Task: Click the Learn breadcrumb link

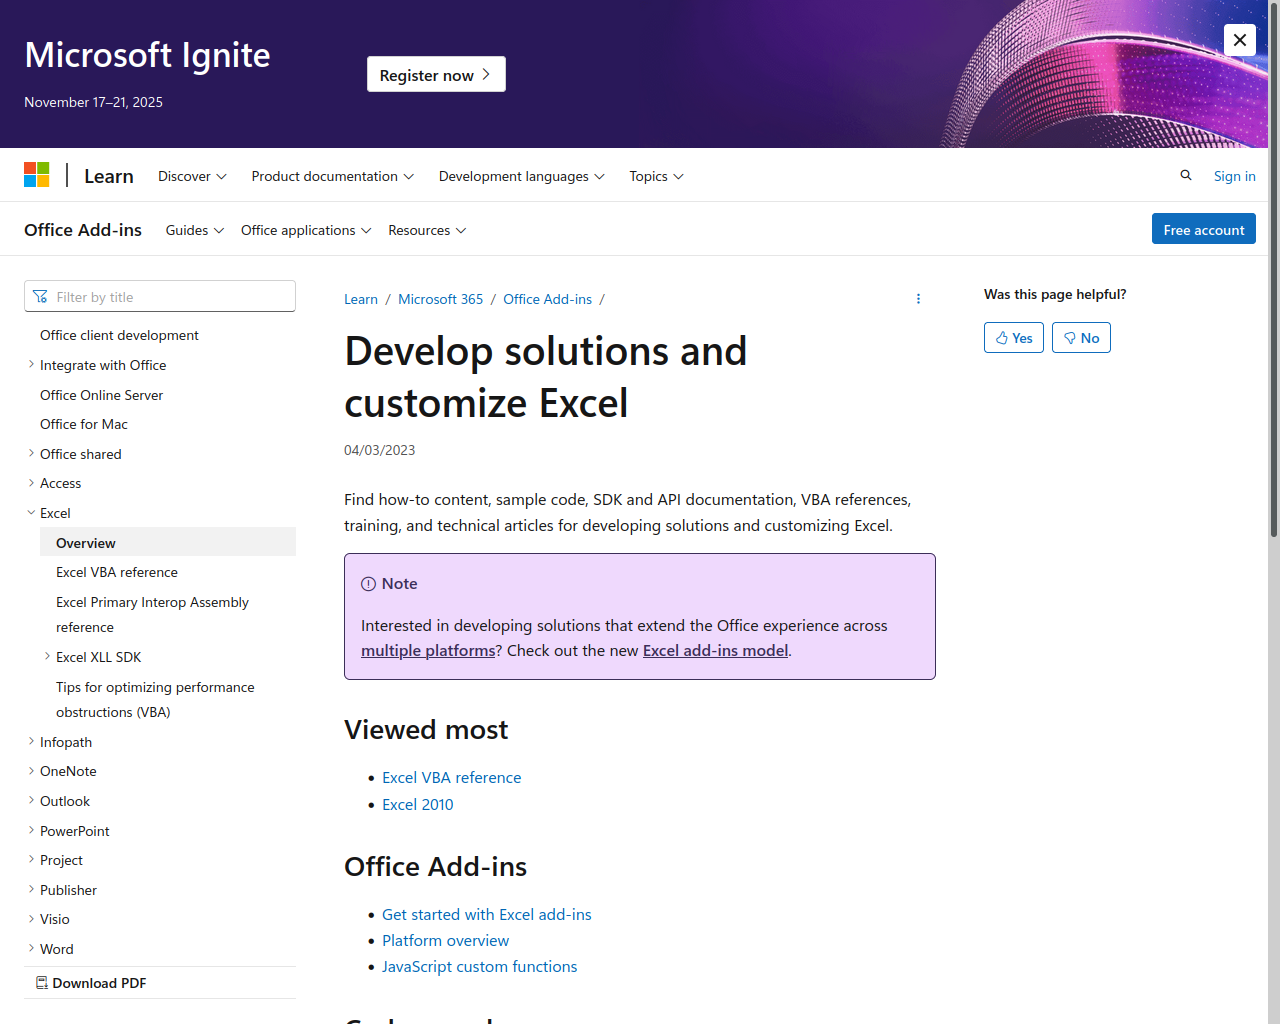Action: click(x=361, y=299)
